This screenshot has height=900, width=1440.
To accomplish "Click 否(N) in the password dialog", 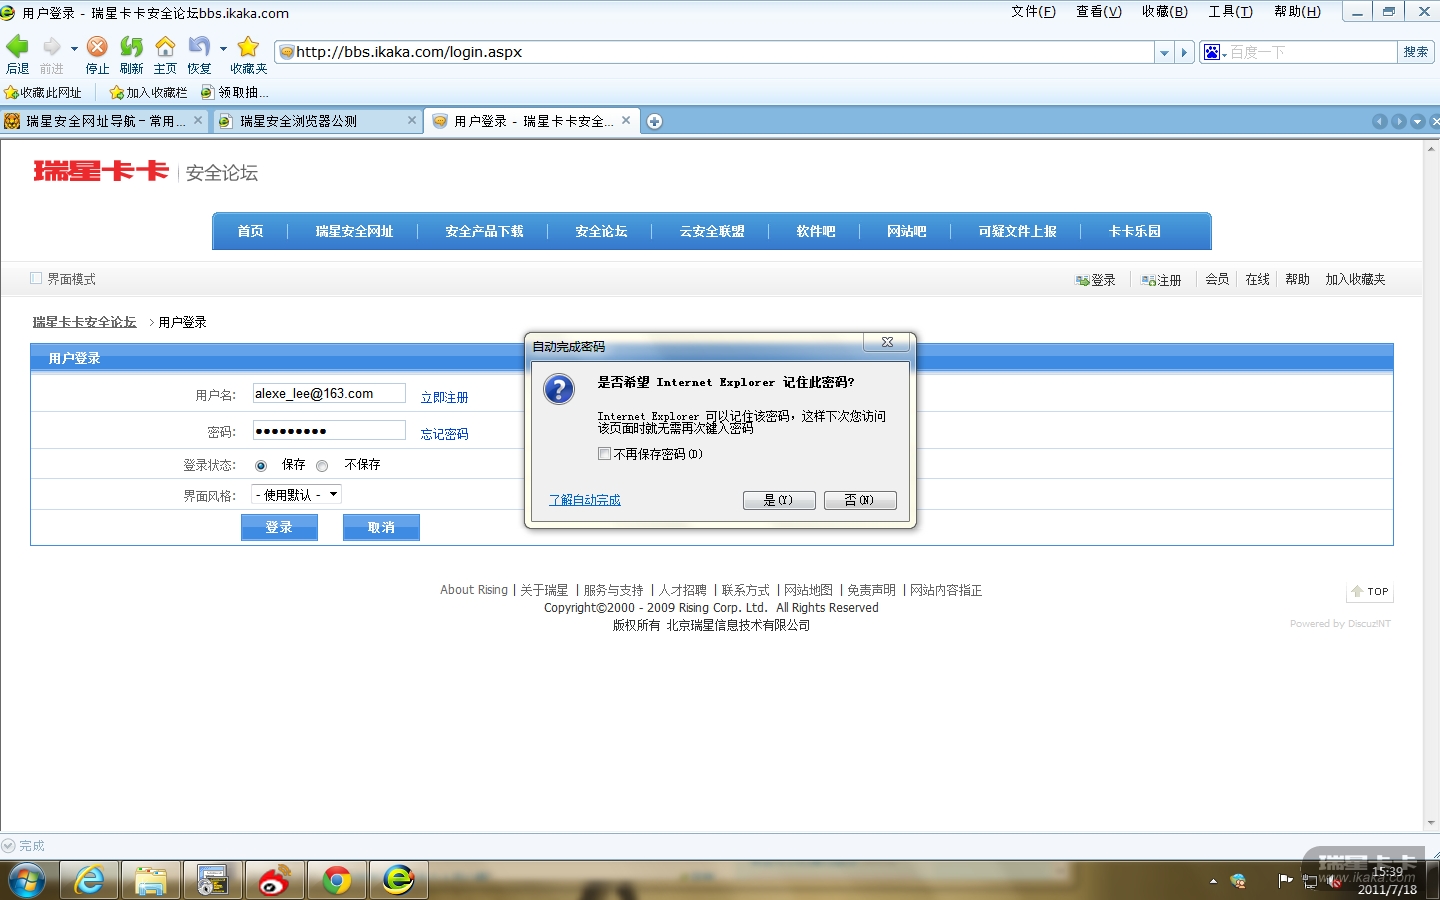I will (x=860, y=500).
